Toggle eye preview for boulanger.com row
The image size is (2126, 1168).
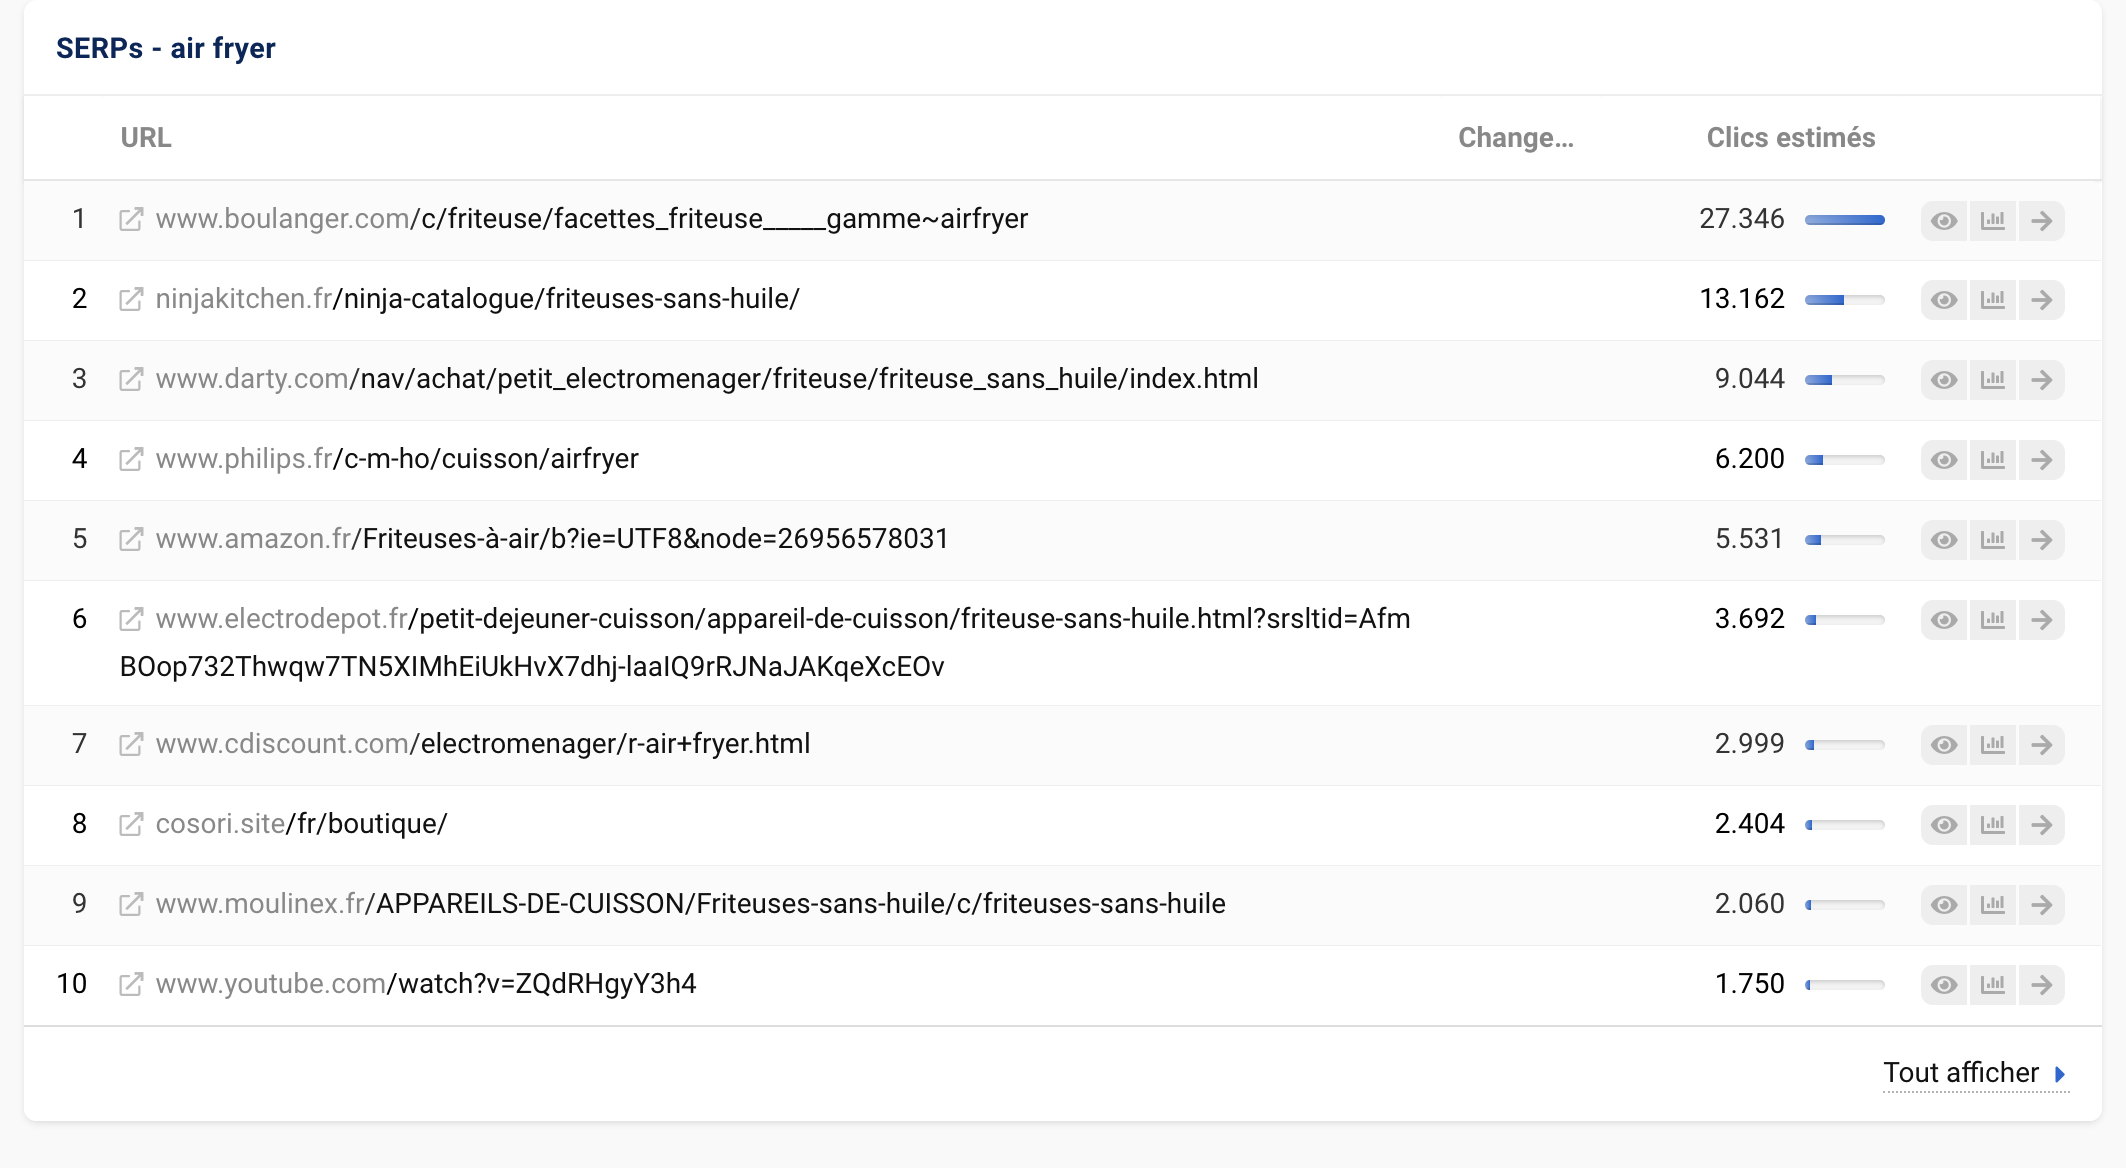[x=1944, y=220]
